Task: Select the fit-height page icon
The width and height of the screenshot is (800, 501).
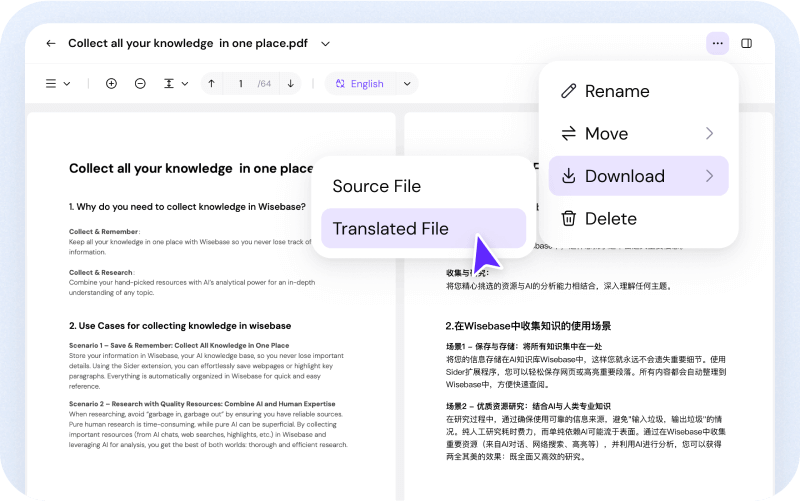Action: 169,84
